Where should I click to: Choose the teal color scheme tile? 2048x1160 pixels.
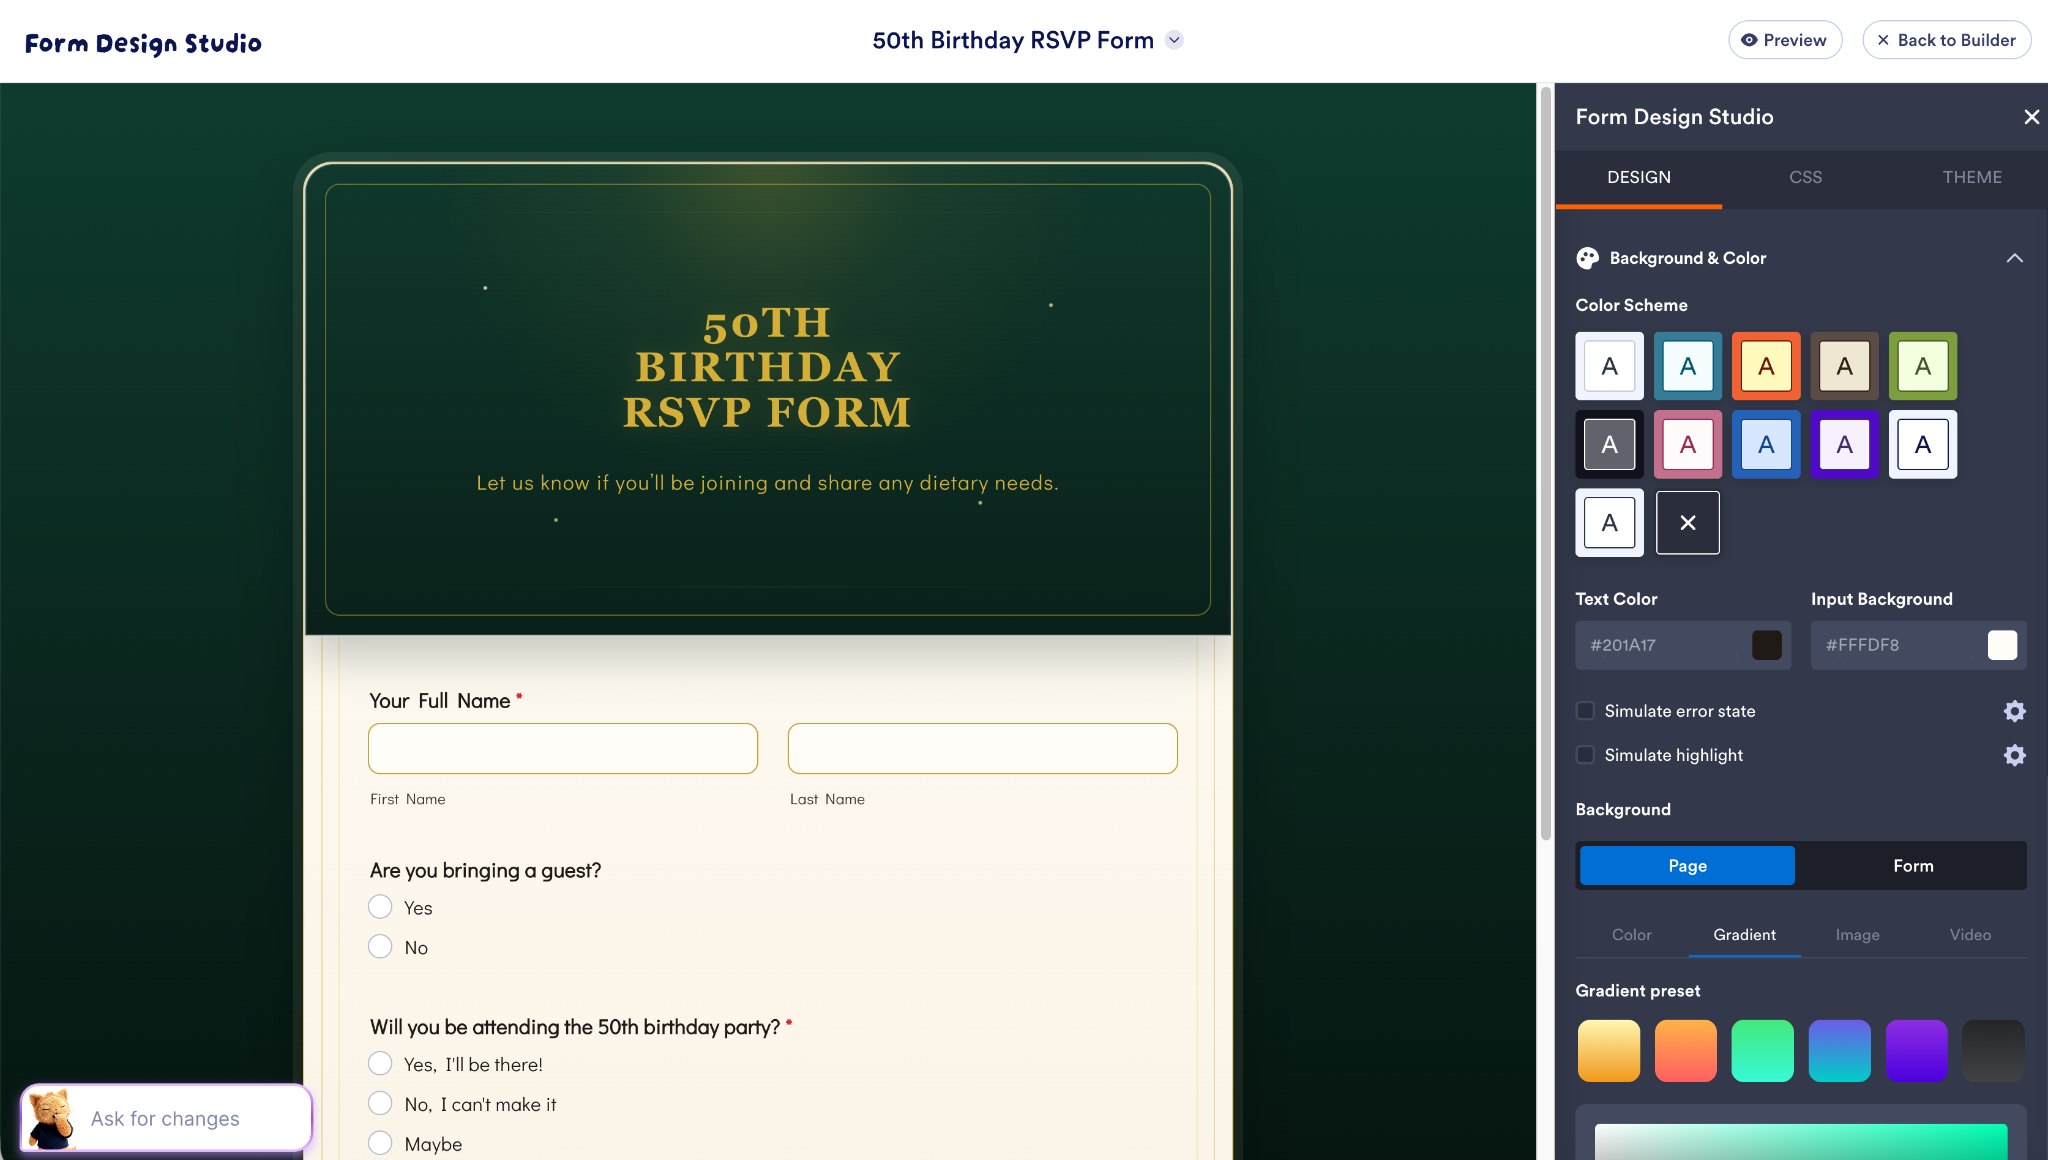coord(1687,366)
